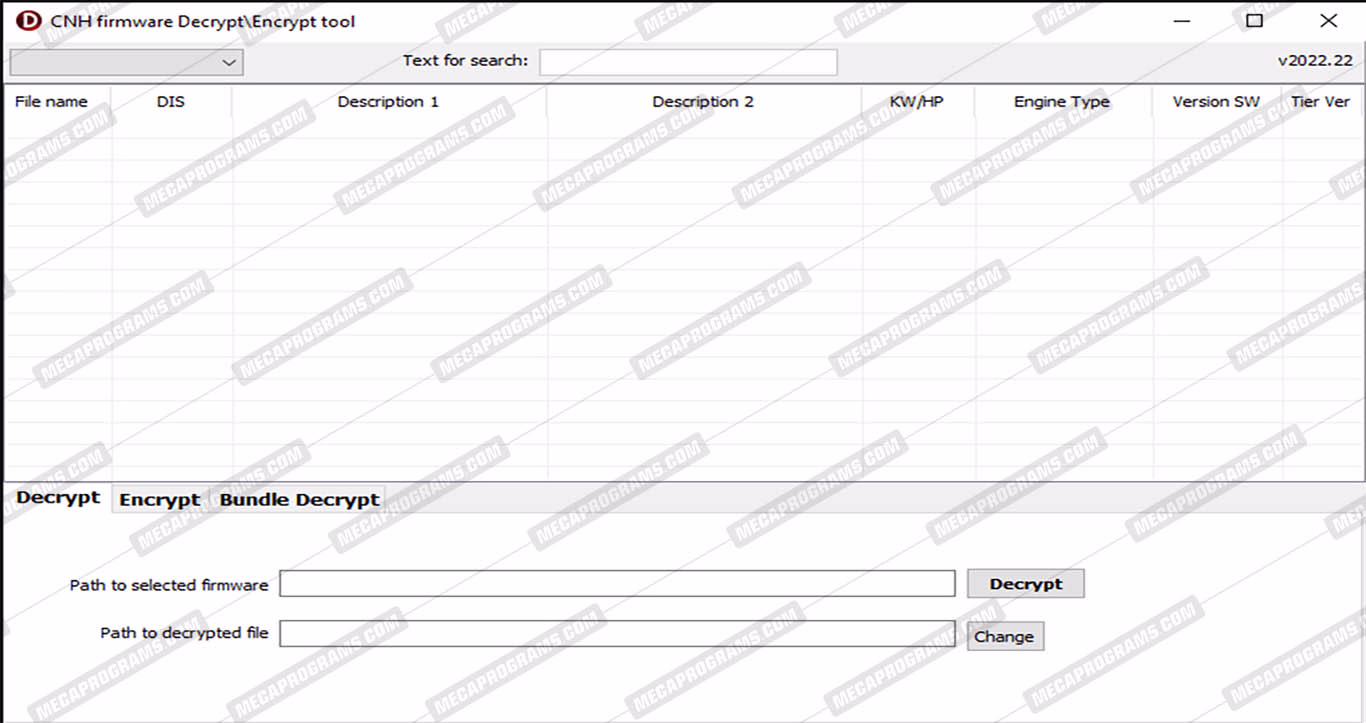The width and height of the screenshot is (1366, 723).
Task: Sort by the File name column header
Action: (51, 102)
